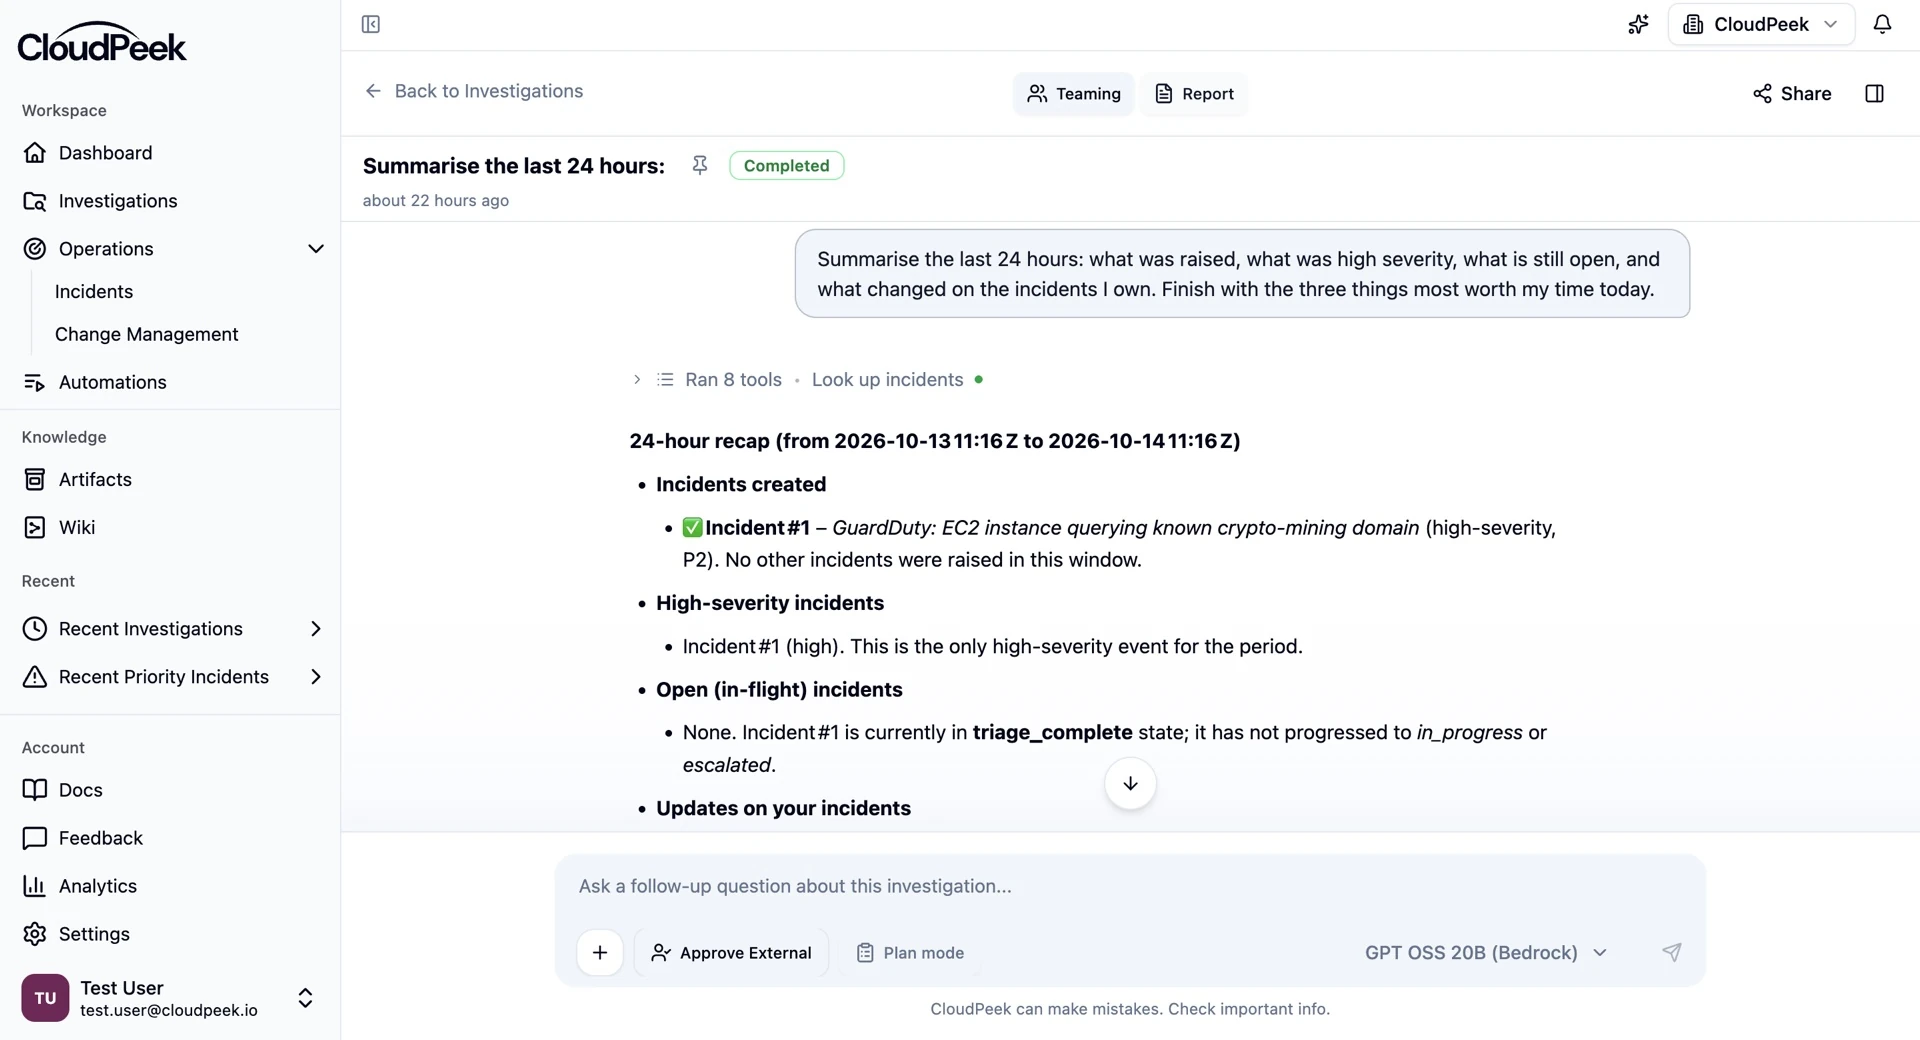Go back to Investigations
Image resolution: width=1920 pixels, height=1040 pixels.
(474, 91)
